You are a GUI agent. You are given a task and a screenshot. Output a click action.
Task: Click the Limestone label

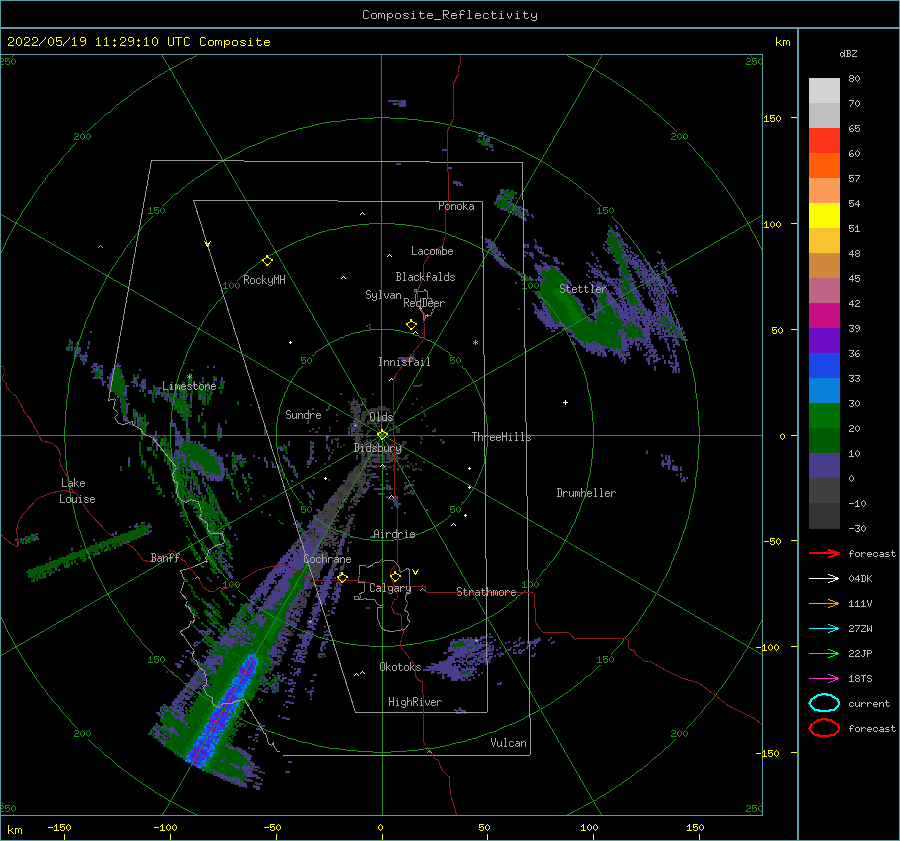tap(189, 386)
